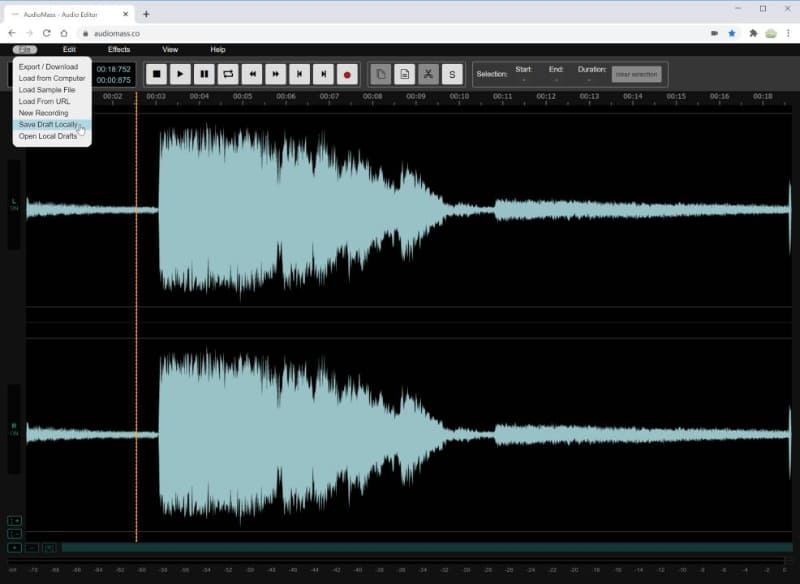Click the browser Back arrow

coord(12,33)
